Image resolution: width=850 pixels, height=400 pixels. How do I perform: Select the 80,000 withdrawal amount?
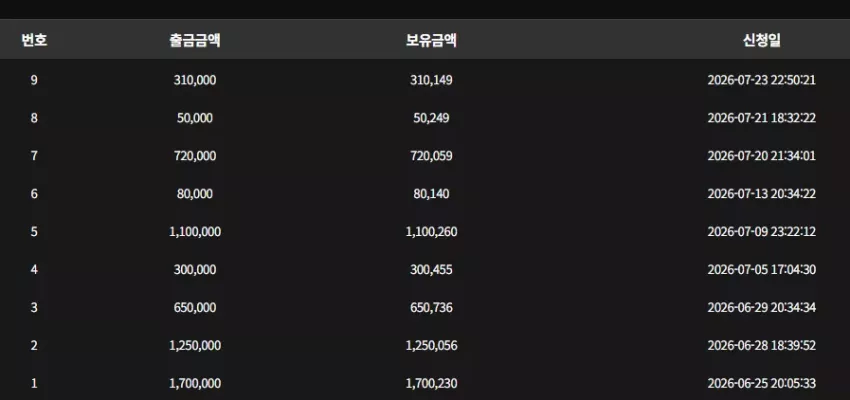point(195,194)
